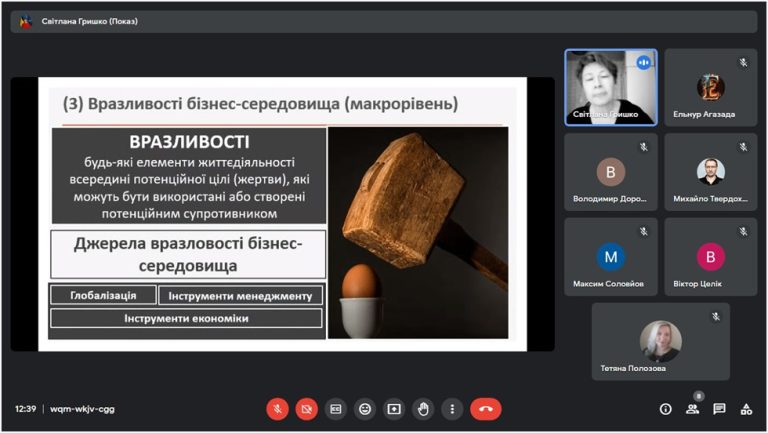
Task: Toggle closed captions
Action: coord(336,409)
